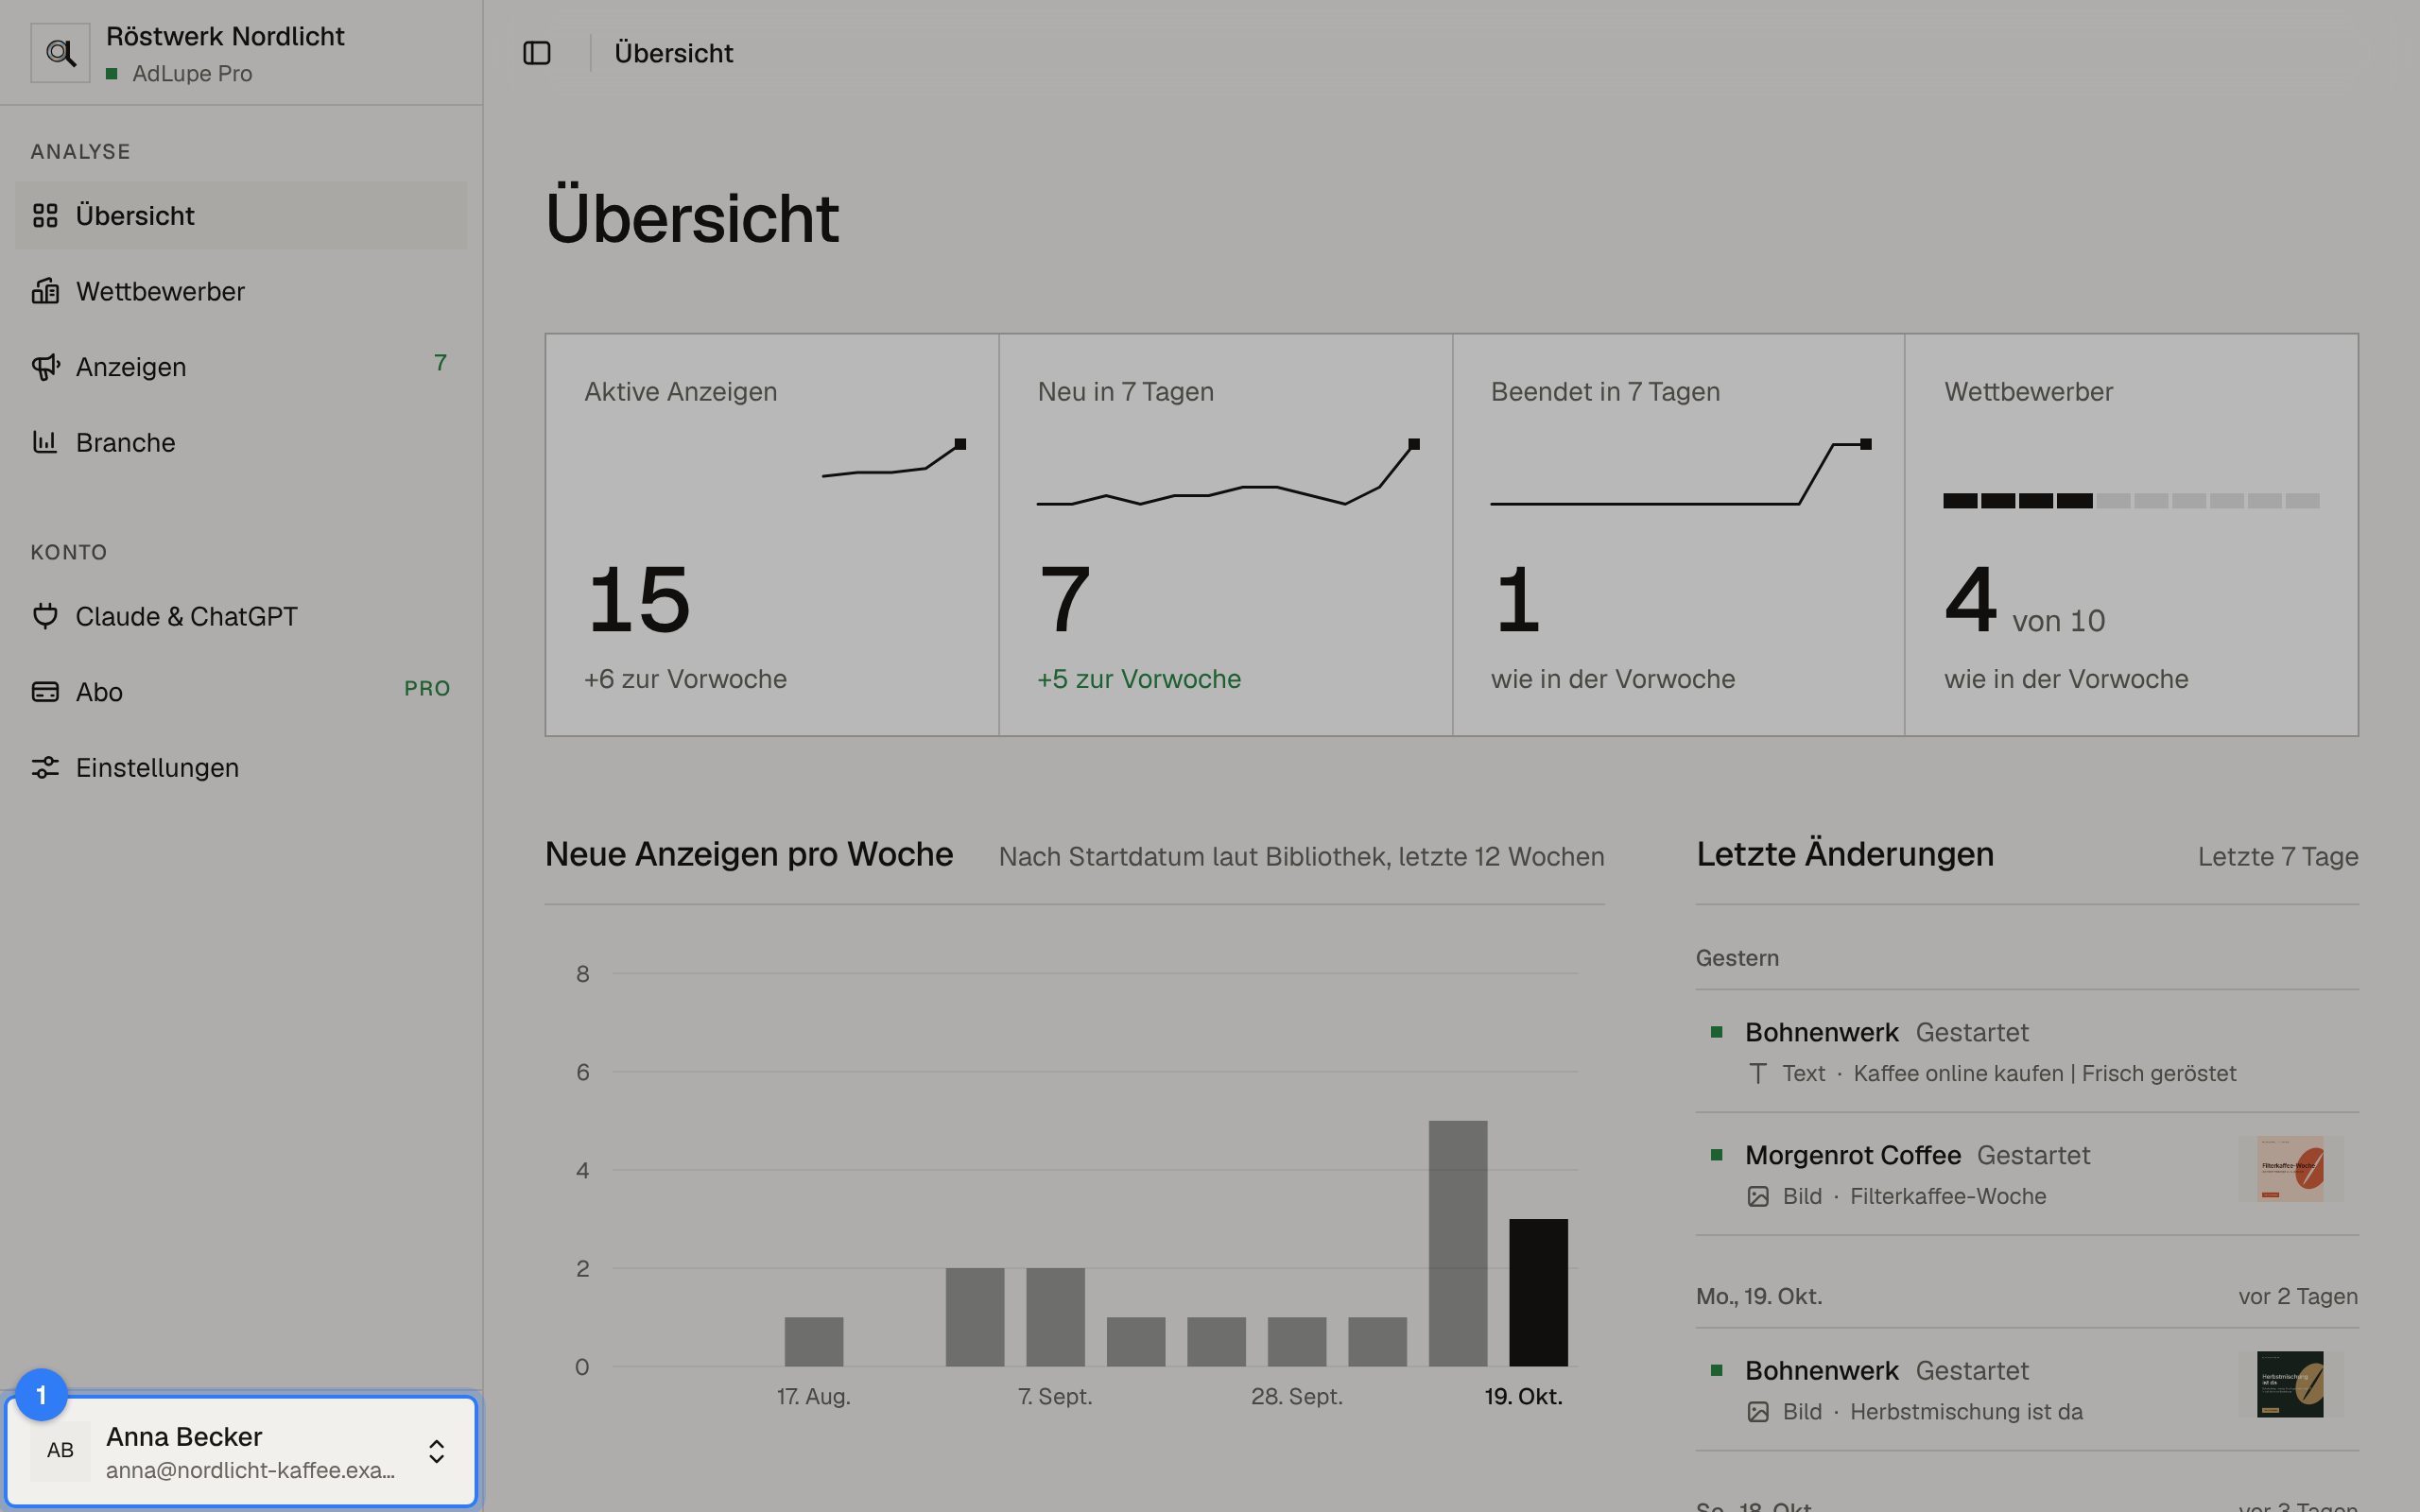
Task: Click the black 19. Okt. chart bar
Action: [1538, 1292]
